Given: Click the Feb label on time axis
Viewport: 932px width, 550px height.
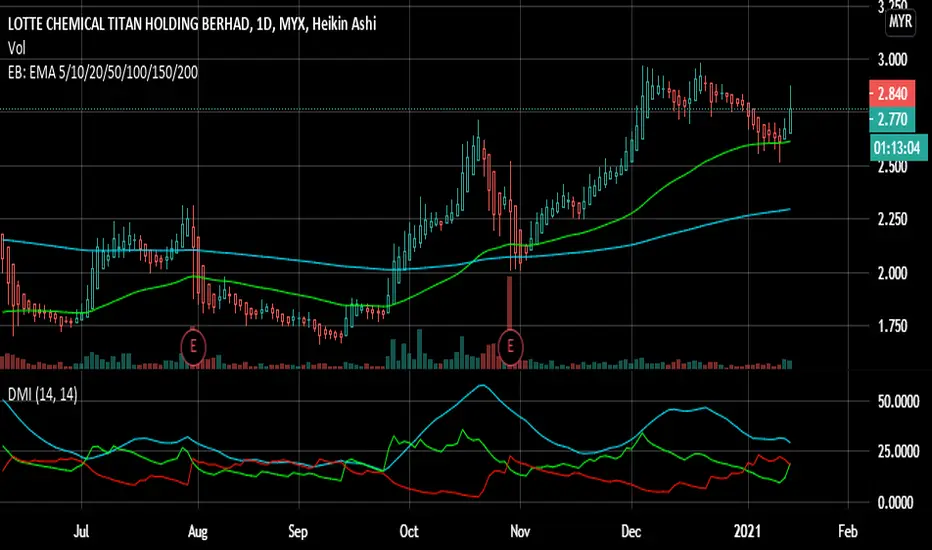Looking at the screenshot, I should 848,530.
